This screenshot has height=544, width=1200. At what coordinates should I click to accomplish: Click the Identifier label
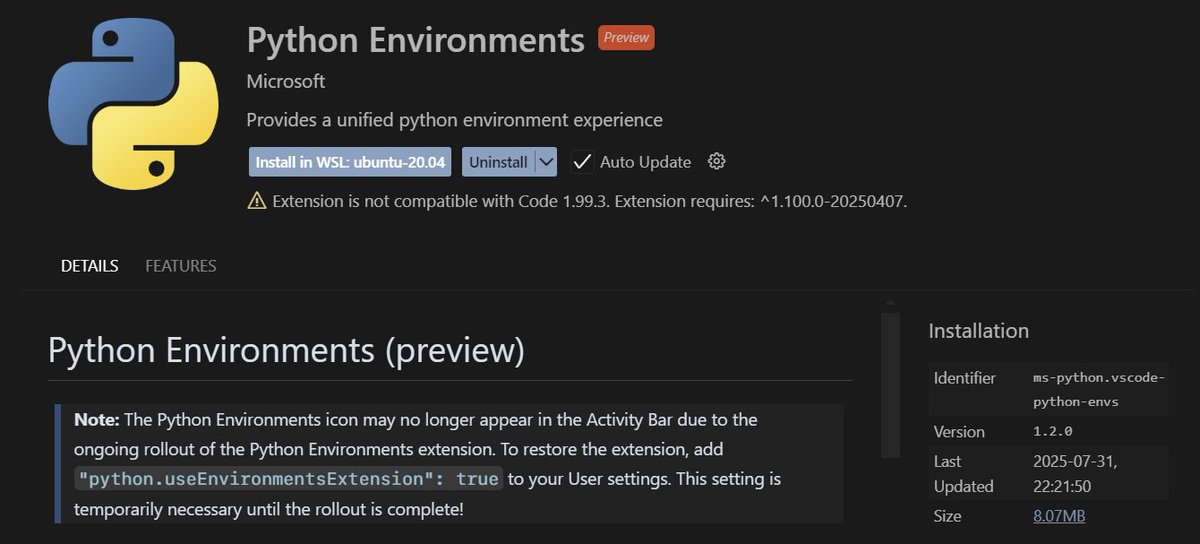click(965, 378)
